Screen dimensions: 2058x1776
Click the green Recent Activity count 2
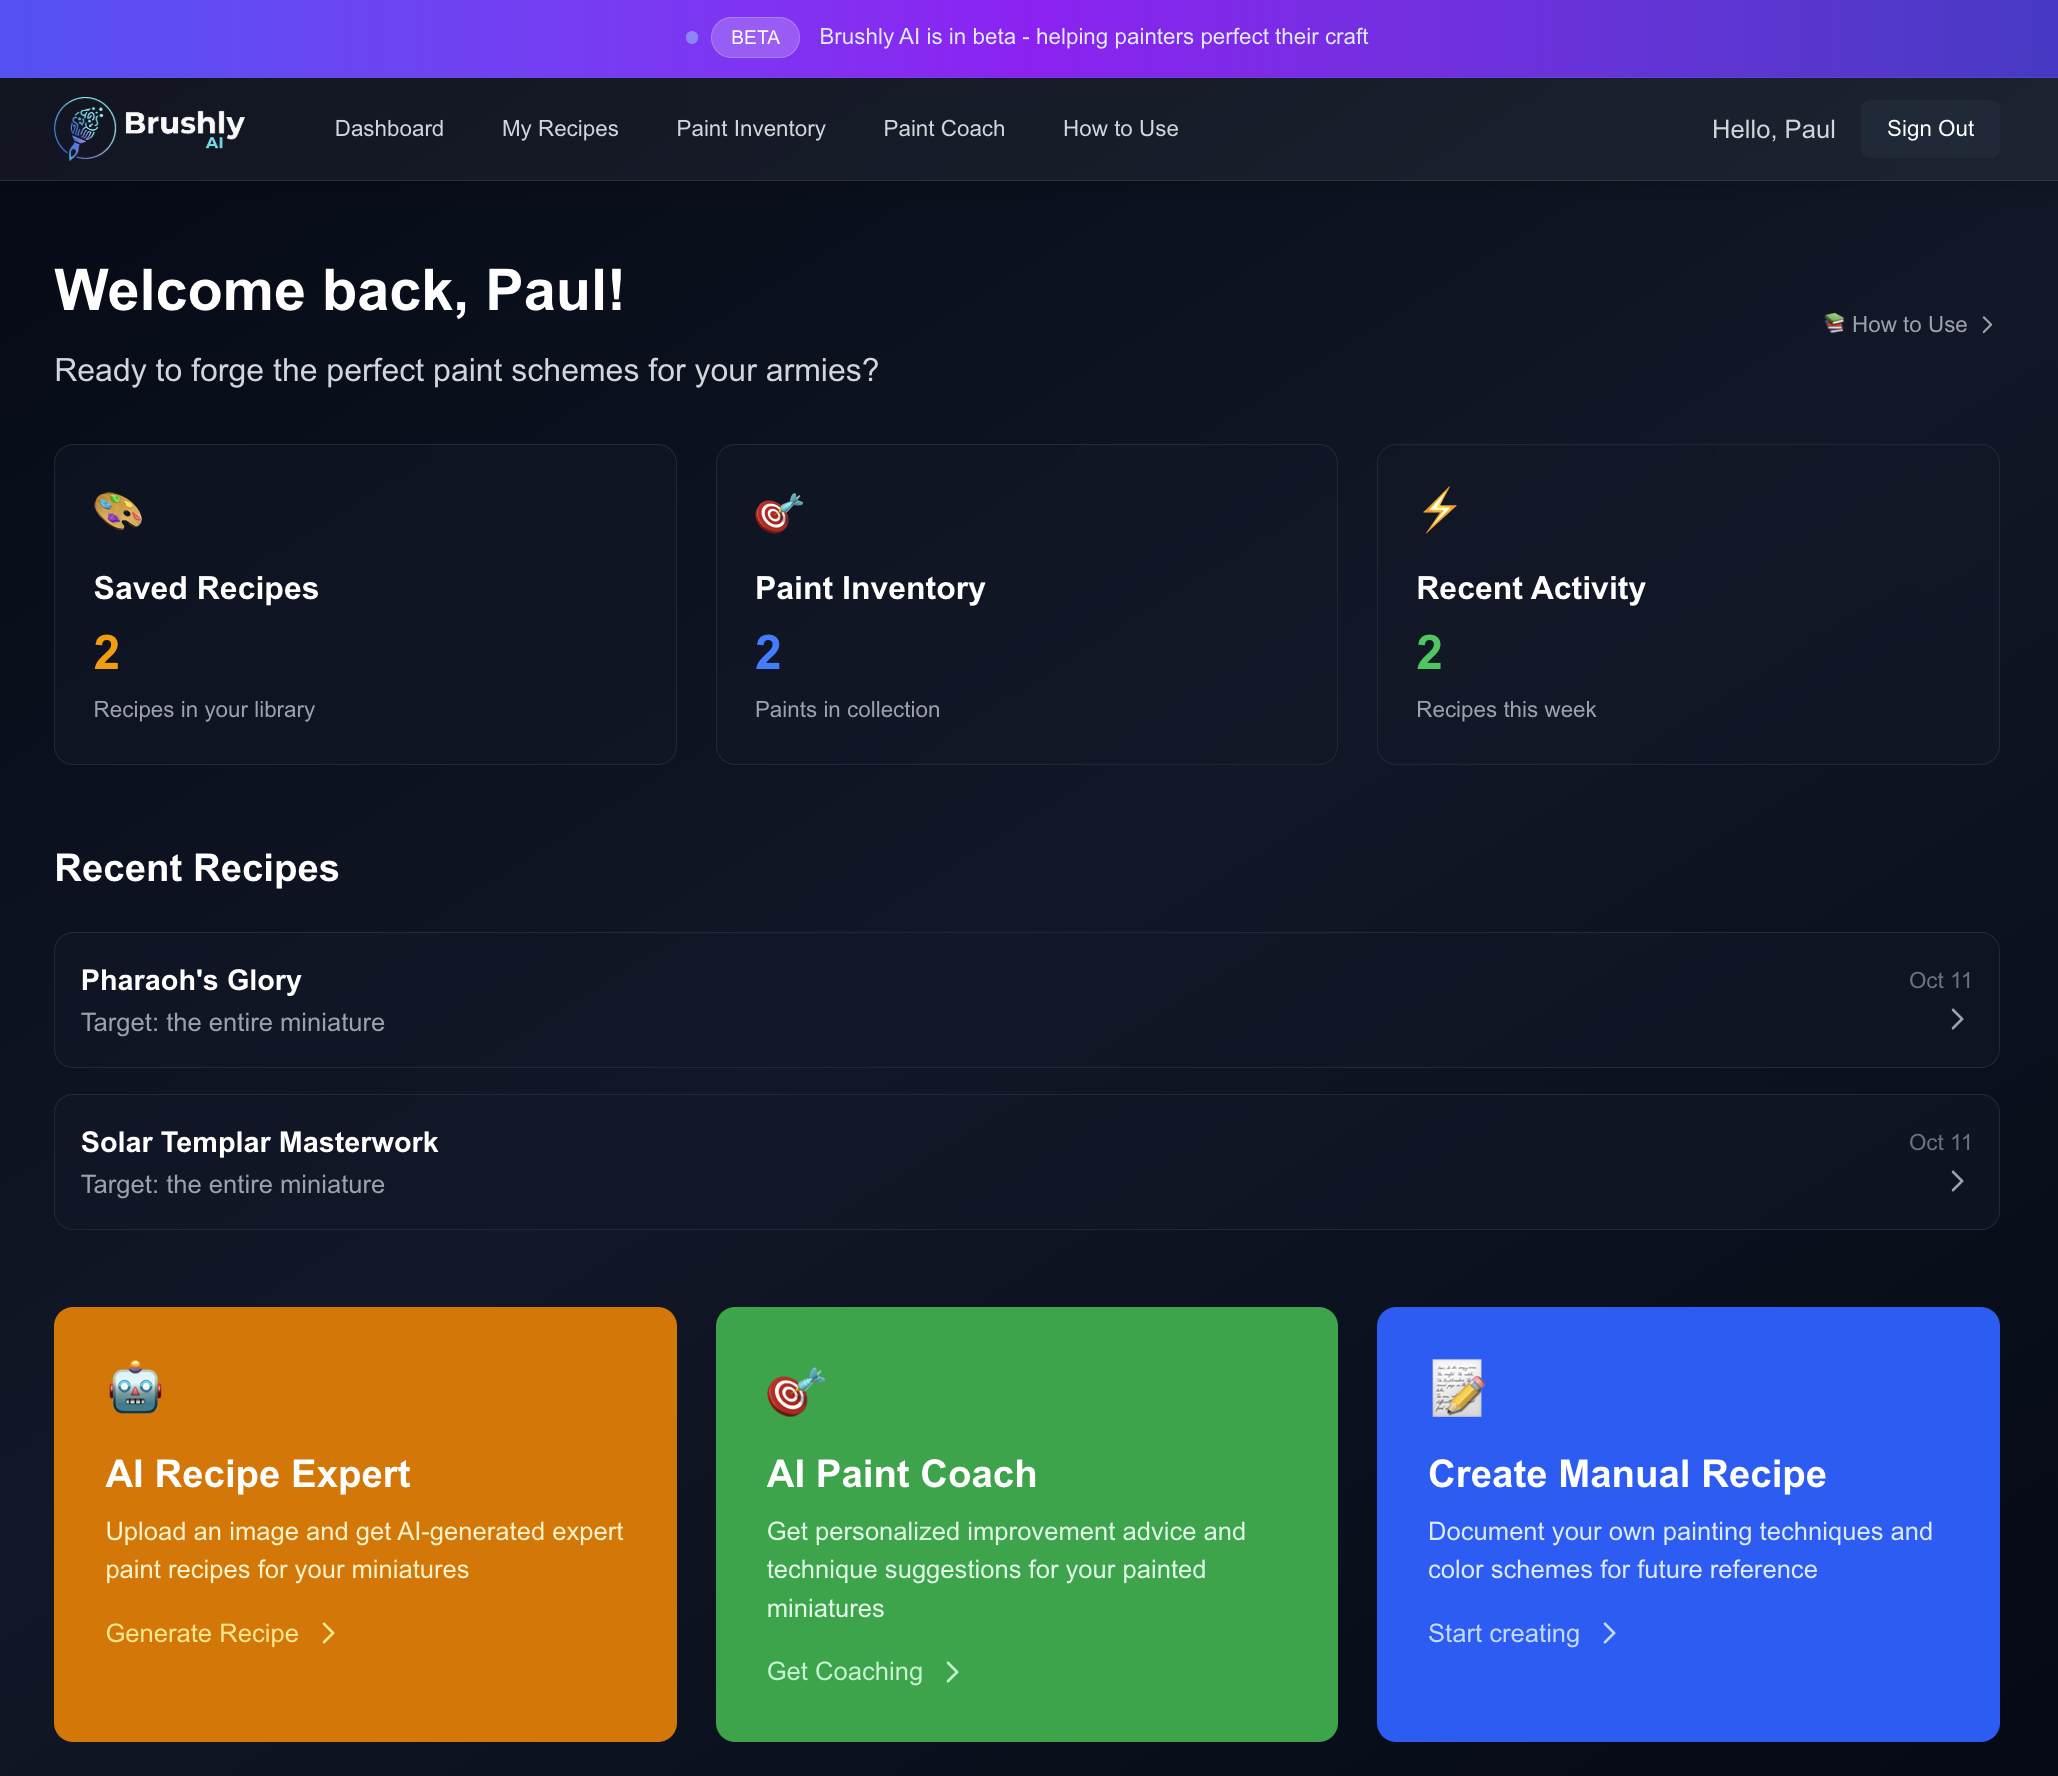[1429, 653]
